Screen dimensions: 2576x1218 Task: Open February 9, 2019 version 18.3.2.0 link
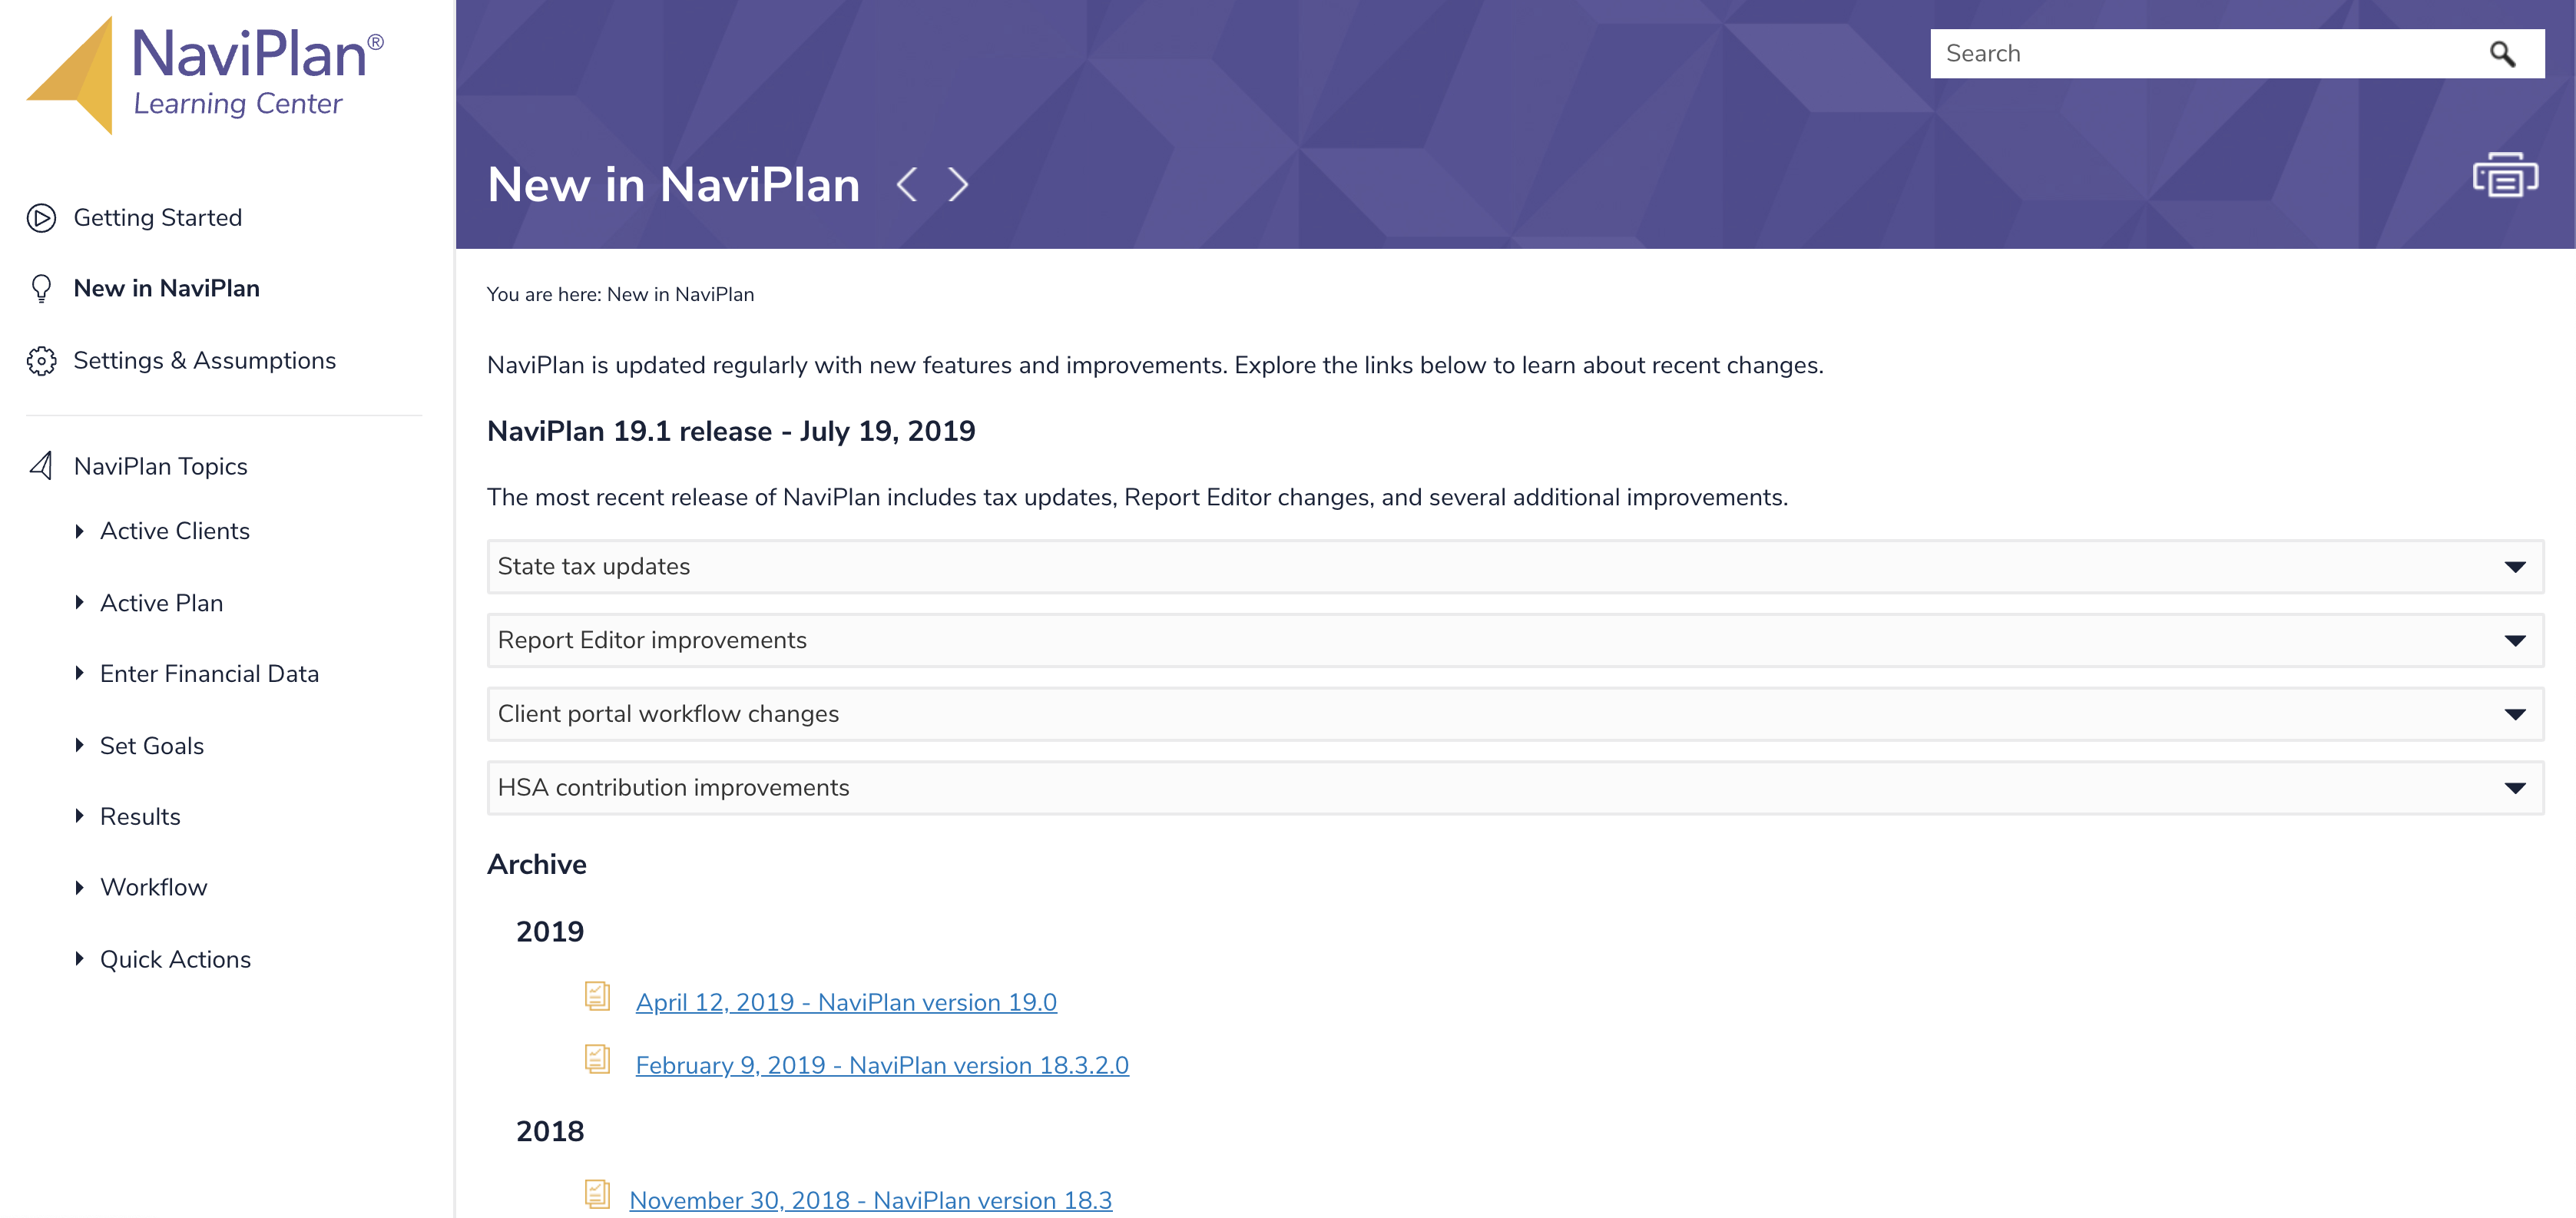(882, 1065)
